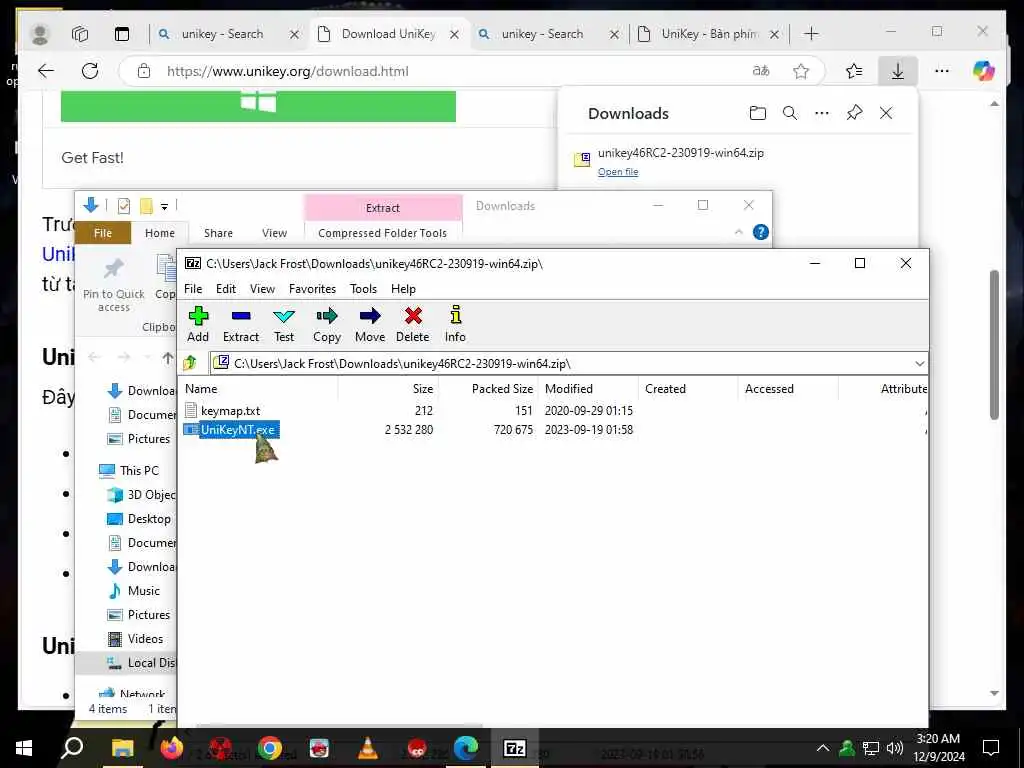Pin the Downloads panel
Image resolution: width=1024 pixels, height=768 pixels.
[854, 113]
